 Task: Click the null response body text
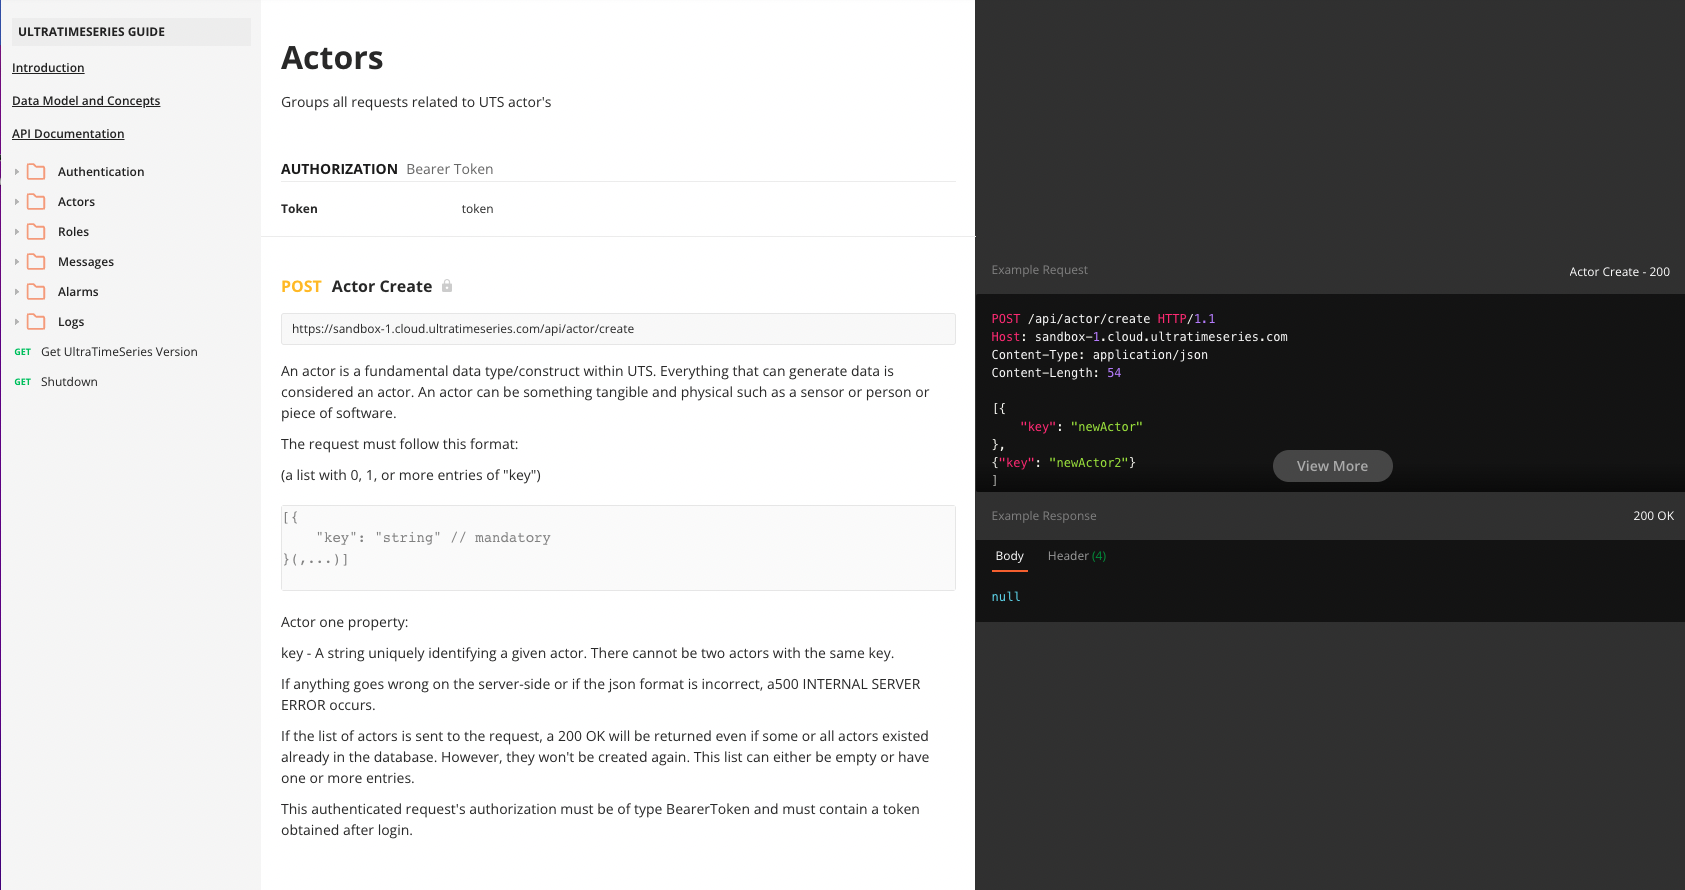coord(1006,597)
